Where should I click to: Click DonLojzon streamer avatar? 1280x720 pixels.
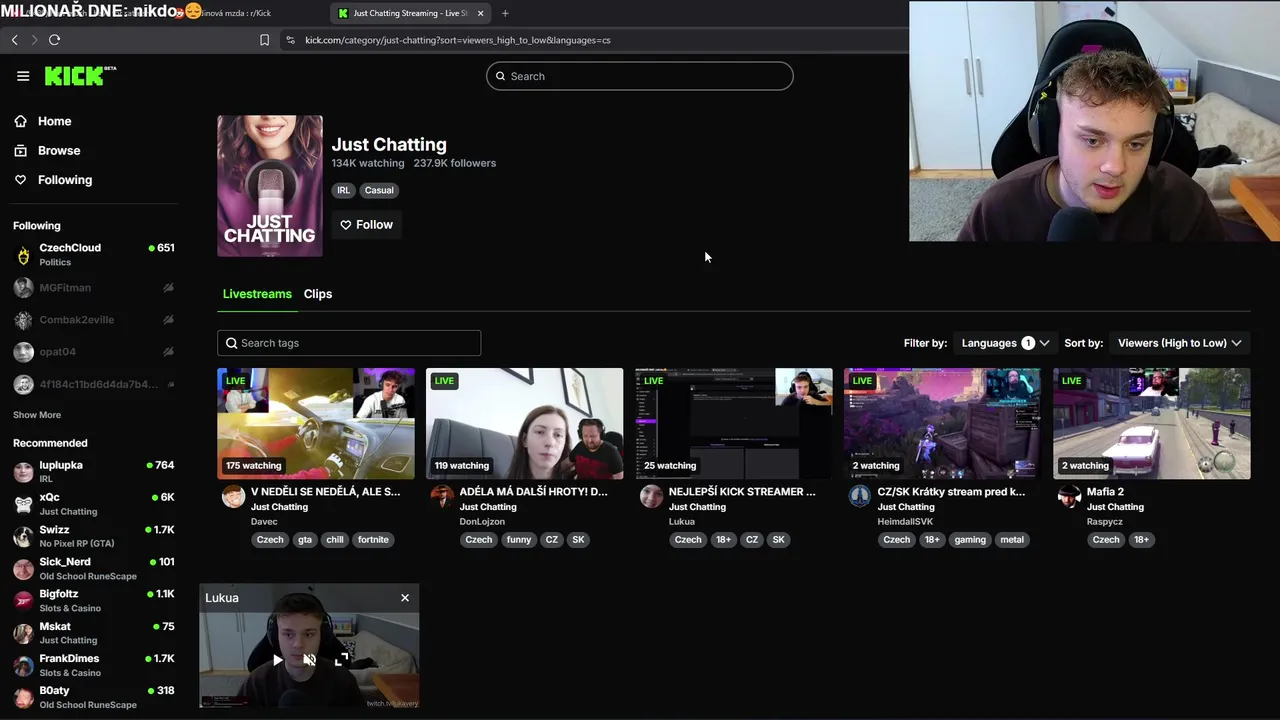(x=442, y=496)
